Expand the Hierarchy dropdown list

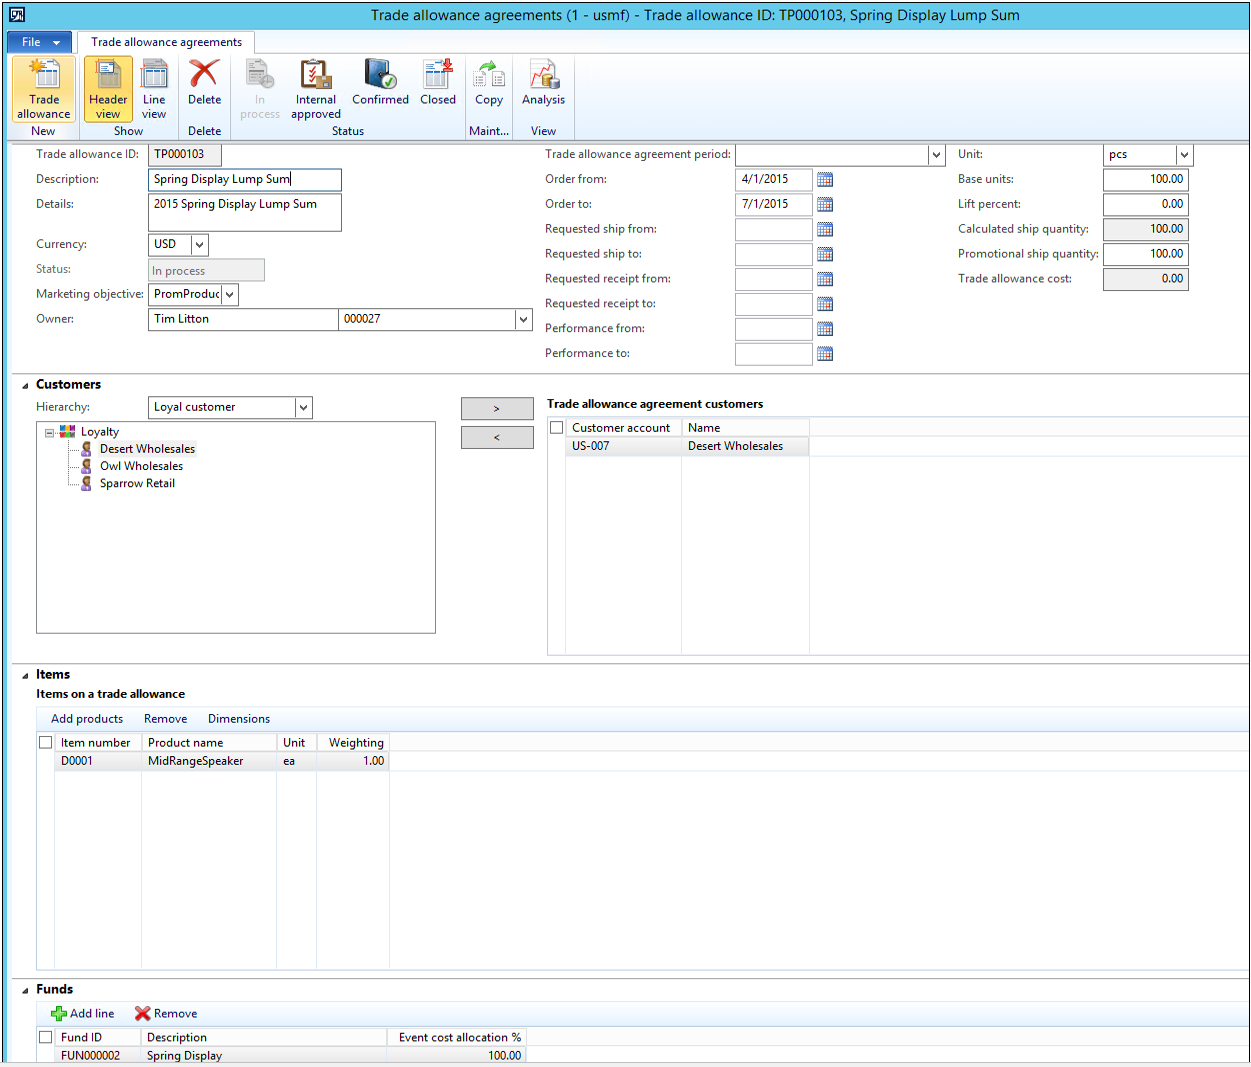[x=303, y=408]
